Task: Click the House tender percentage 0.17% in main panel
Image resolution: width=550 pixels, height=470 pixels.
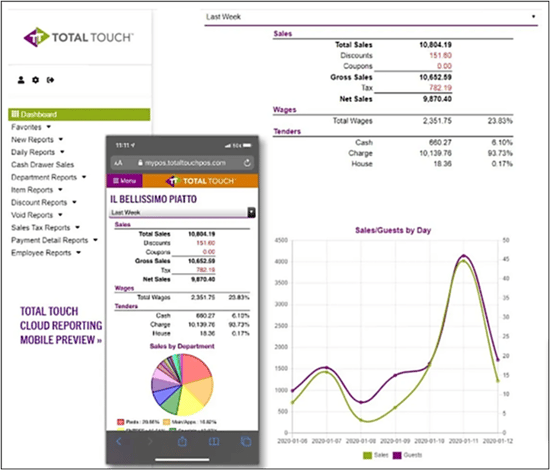Action: click(502, 164)
